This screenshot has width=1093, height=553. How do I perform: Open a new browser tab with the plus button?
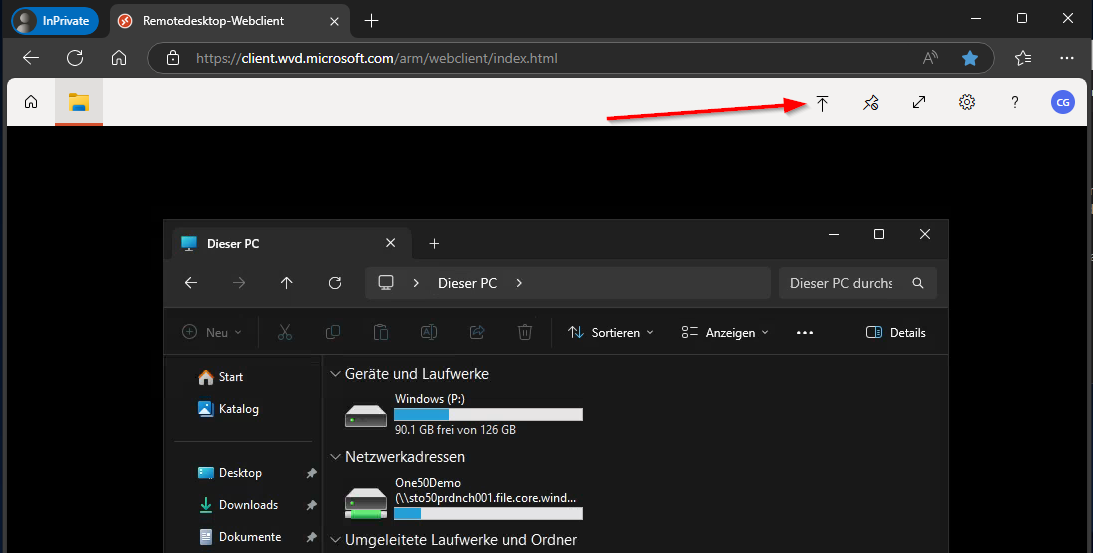372,21
